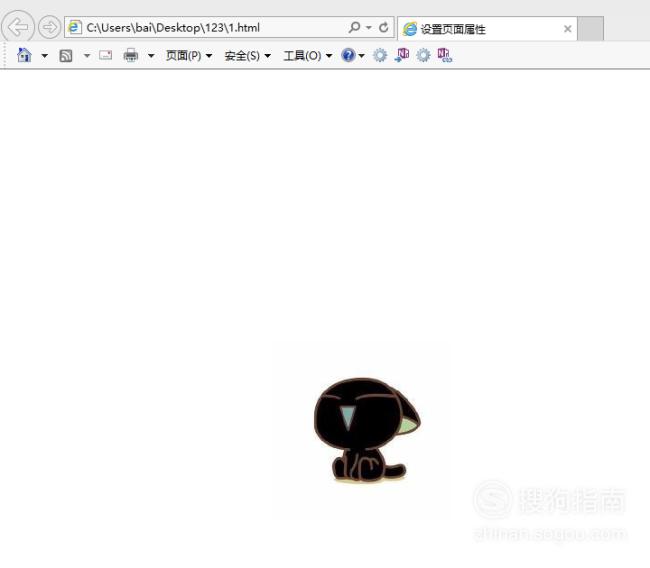This screenshot has width=650, height=568.
Task: Open the address bar autocomplete dropdown arrow
Action: click(x=369, y=28)
